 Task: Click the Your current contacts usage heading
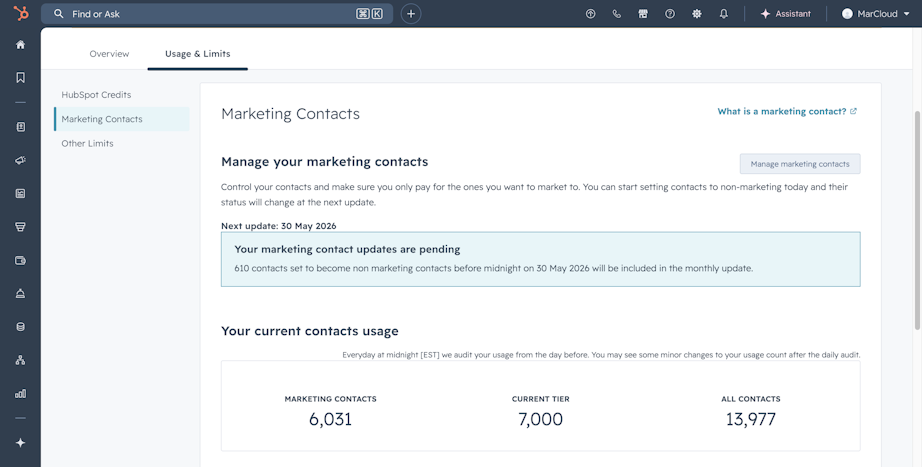click(x=310, y=331)
